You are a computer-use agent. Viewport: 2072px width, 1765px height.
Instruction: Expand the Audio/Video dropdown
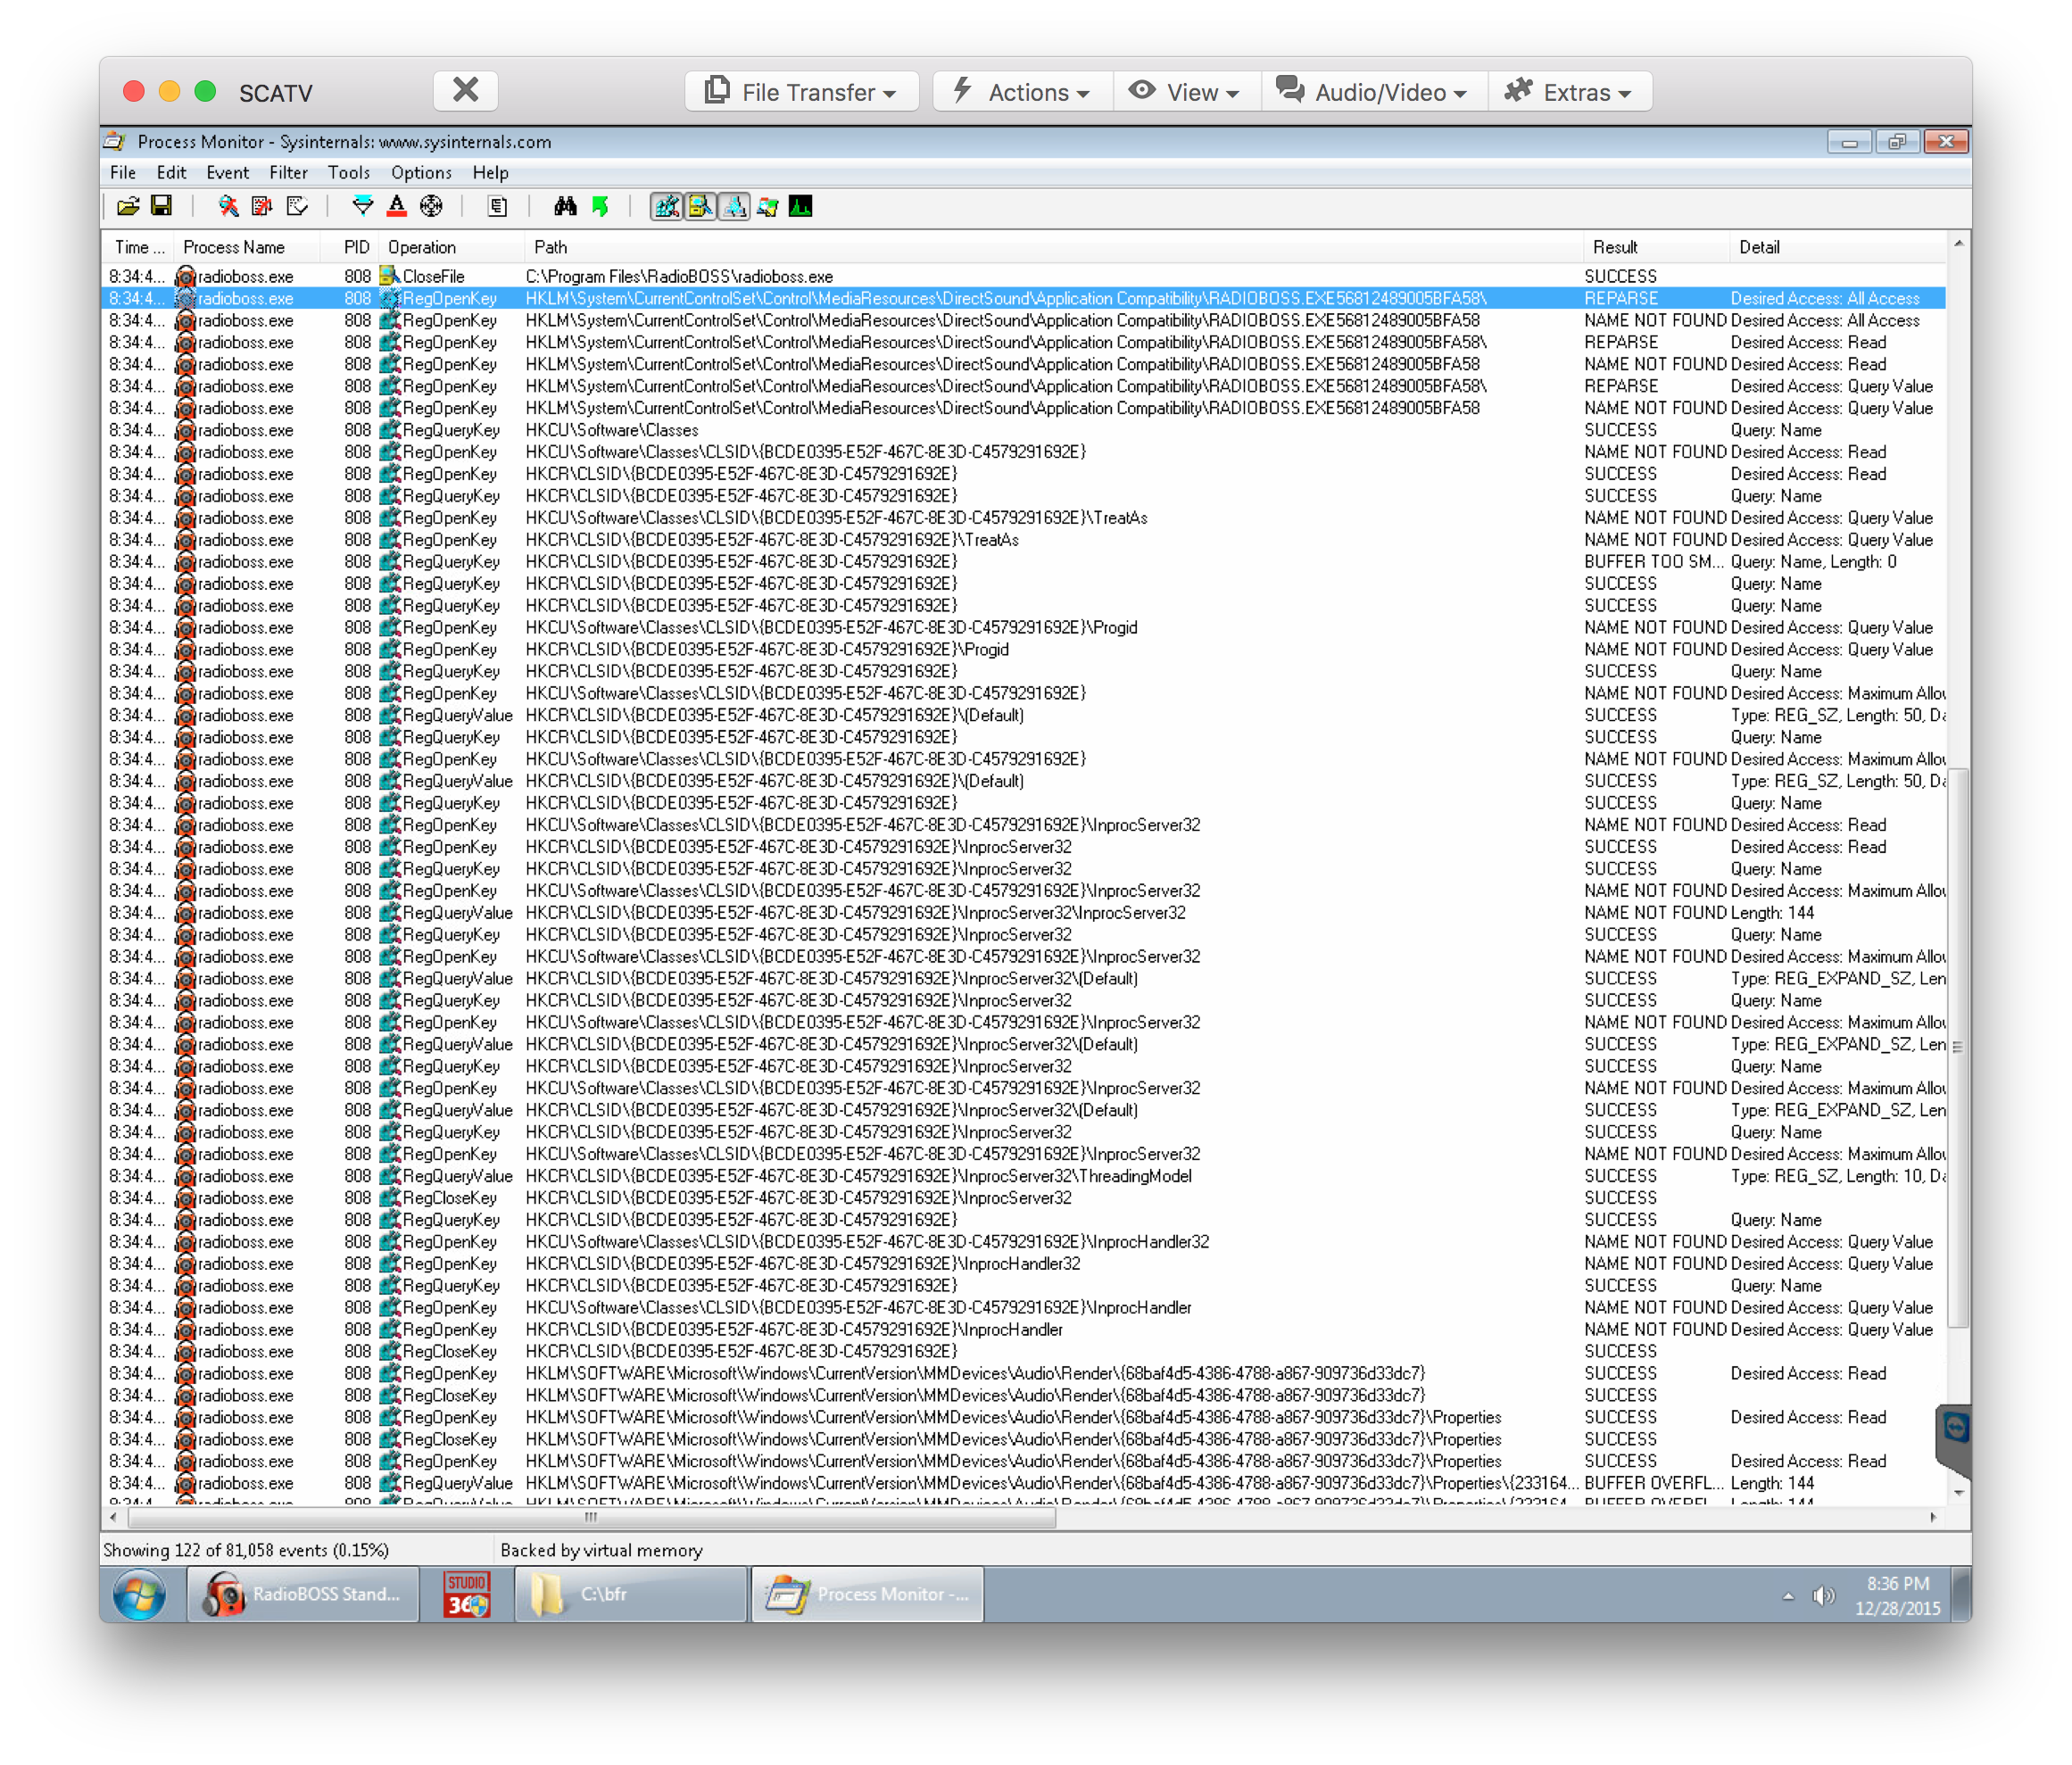tap(1374, 92)
